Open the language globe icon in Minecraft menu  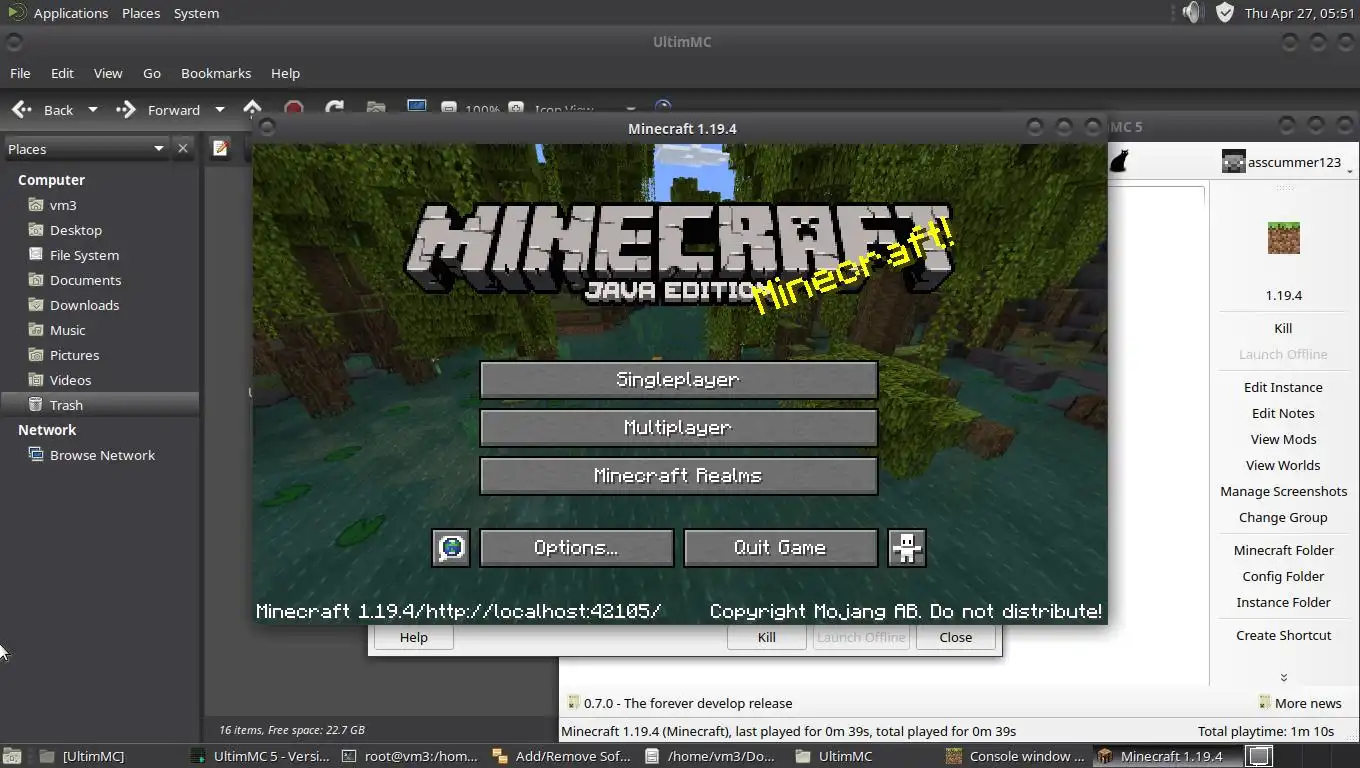pyautogui.click(x=451, y=547)
